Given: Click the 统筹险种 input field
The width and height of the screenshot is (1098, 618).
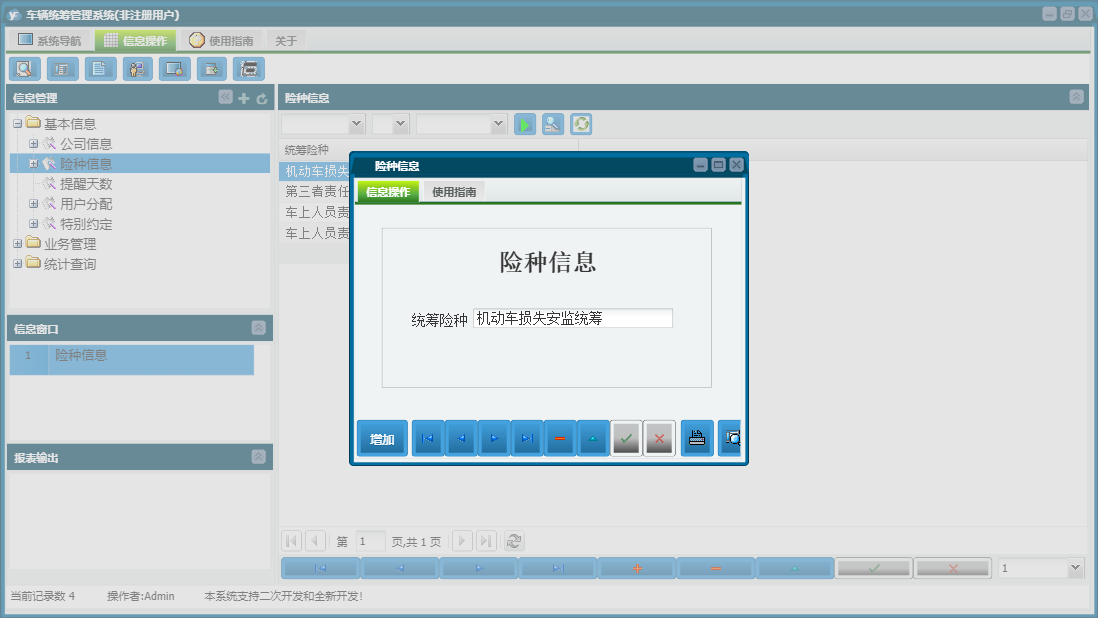Looking at the screenshot, I should 572,317.
